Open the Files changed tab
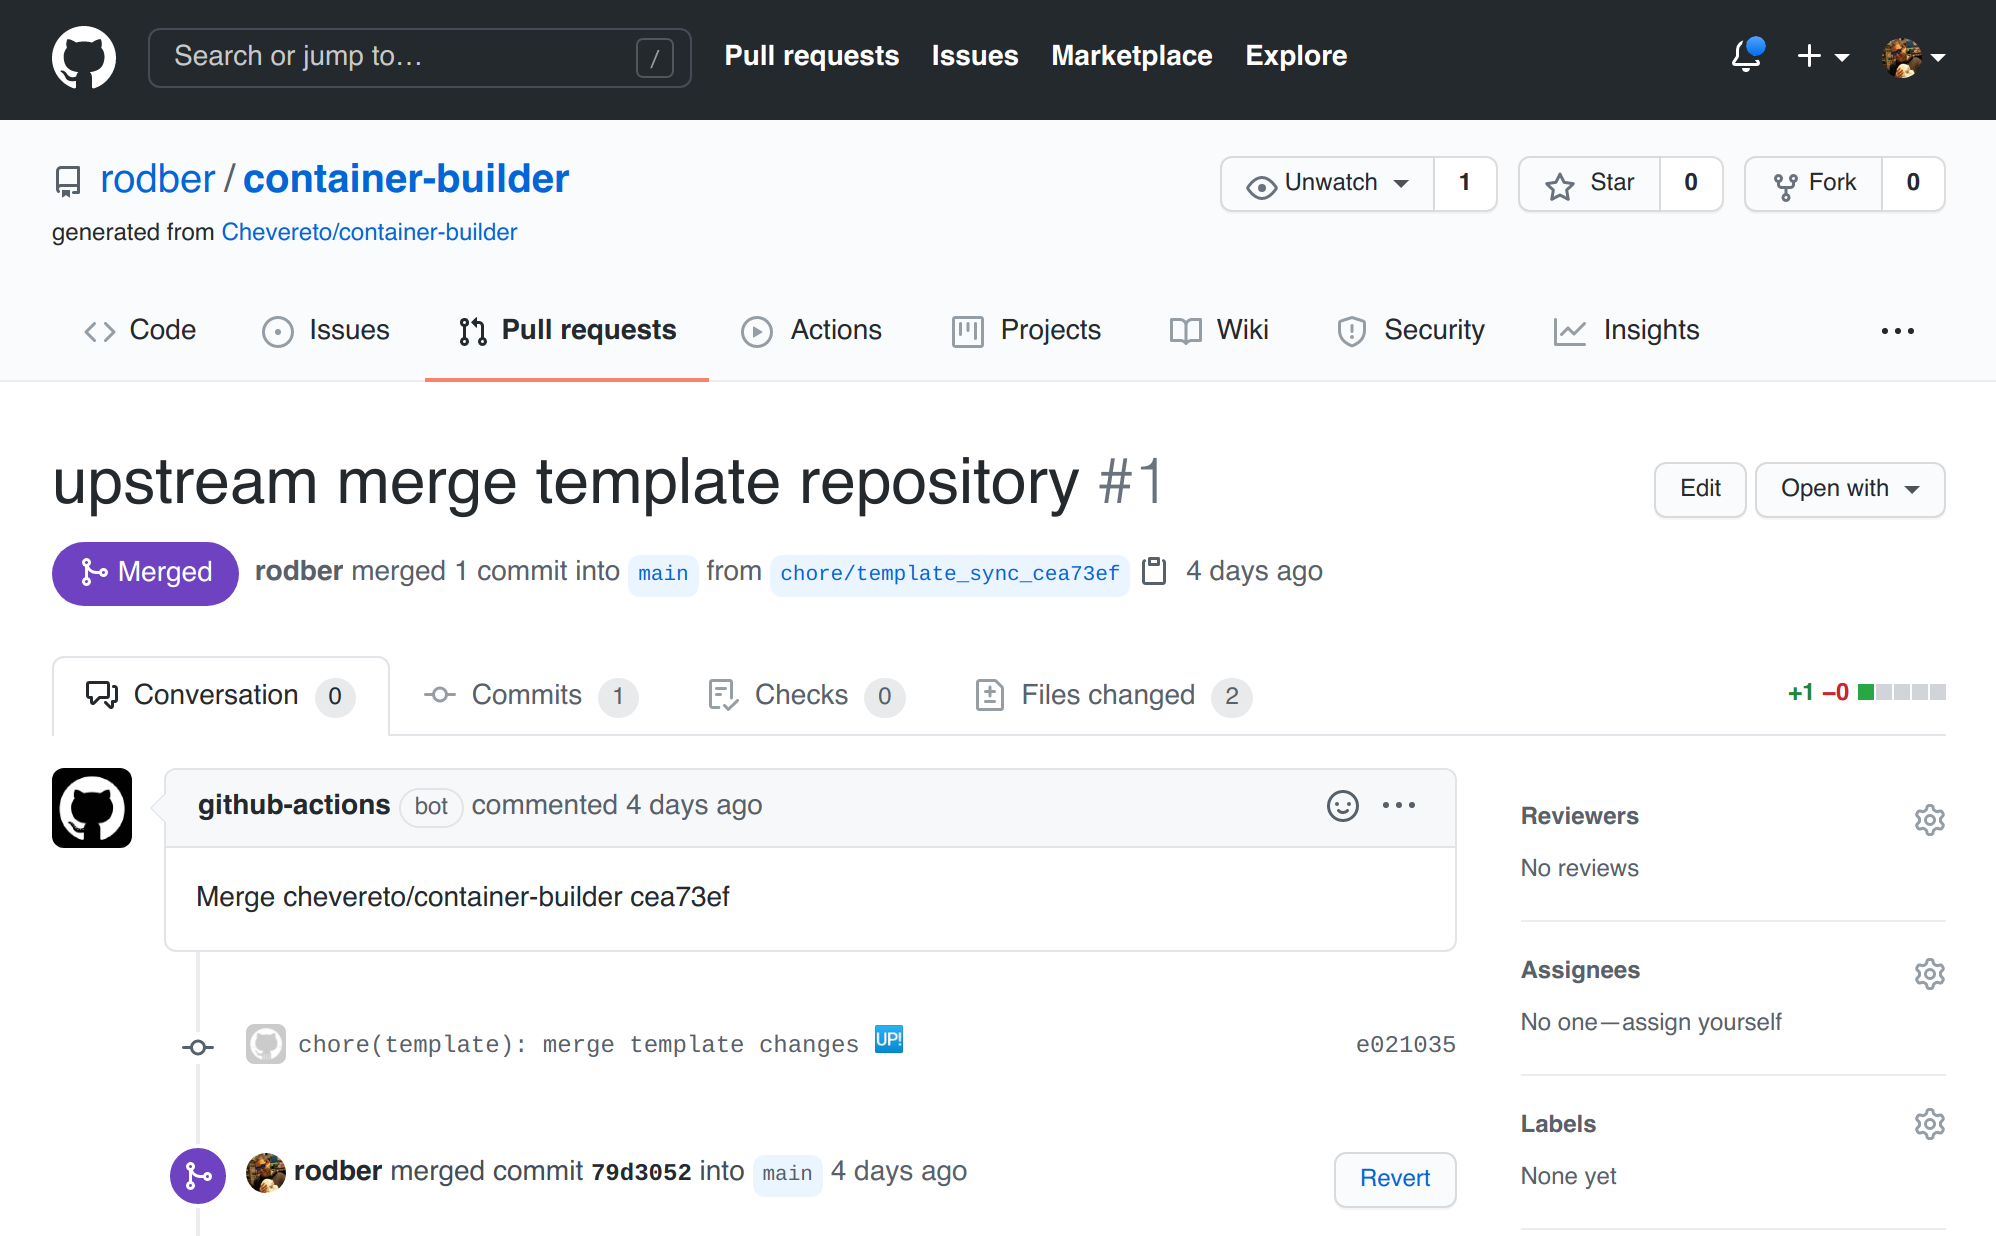 click(x=1113, y=695)
